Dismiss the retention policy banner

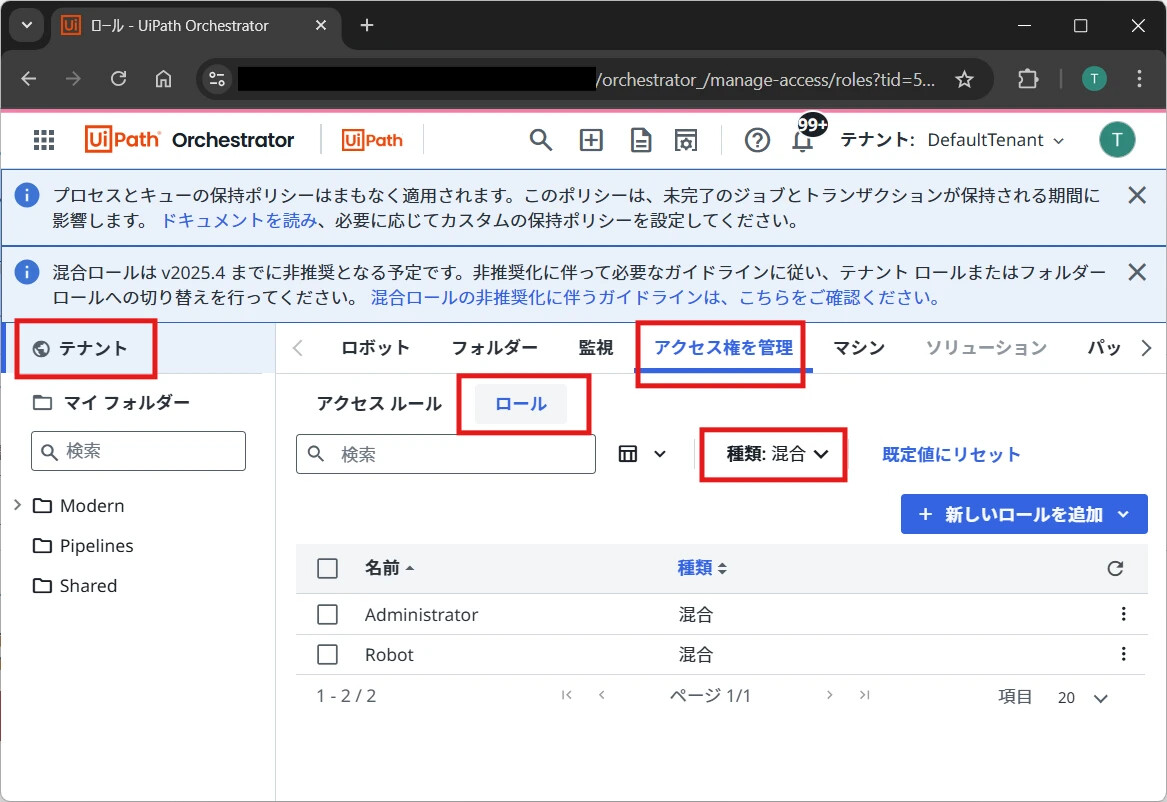1136,195
